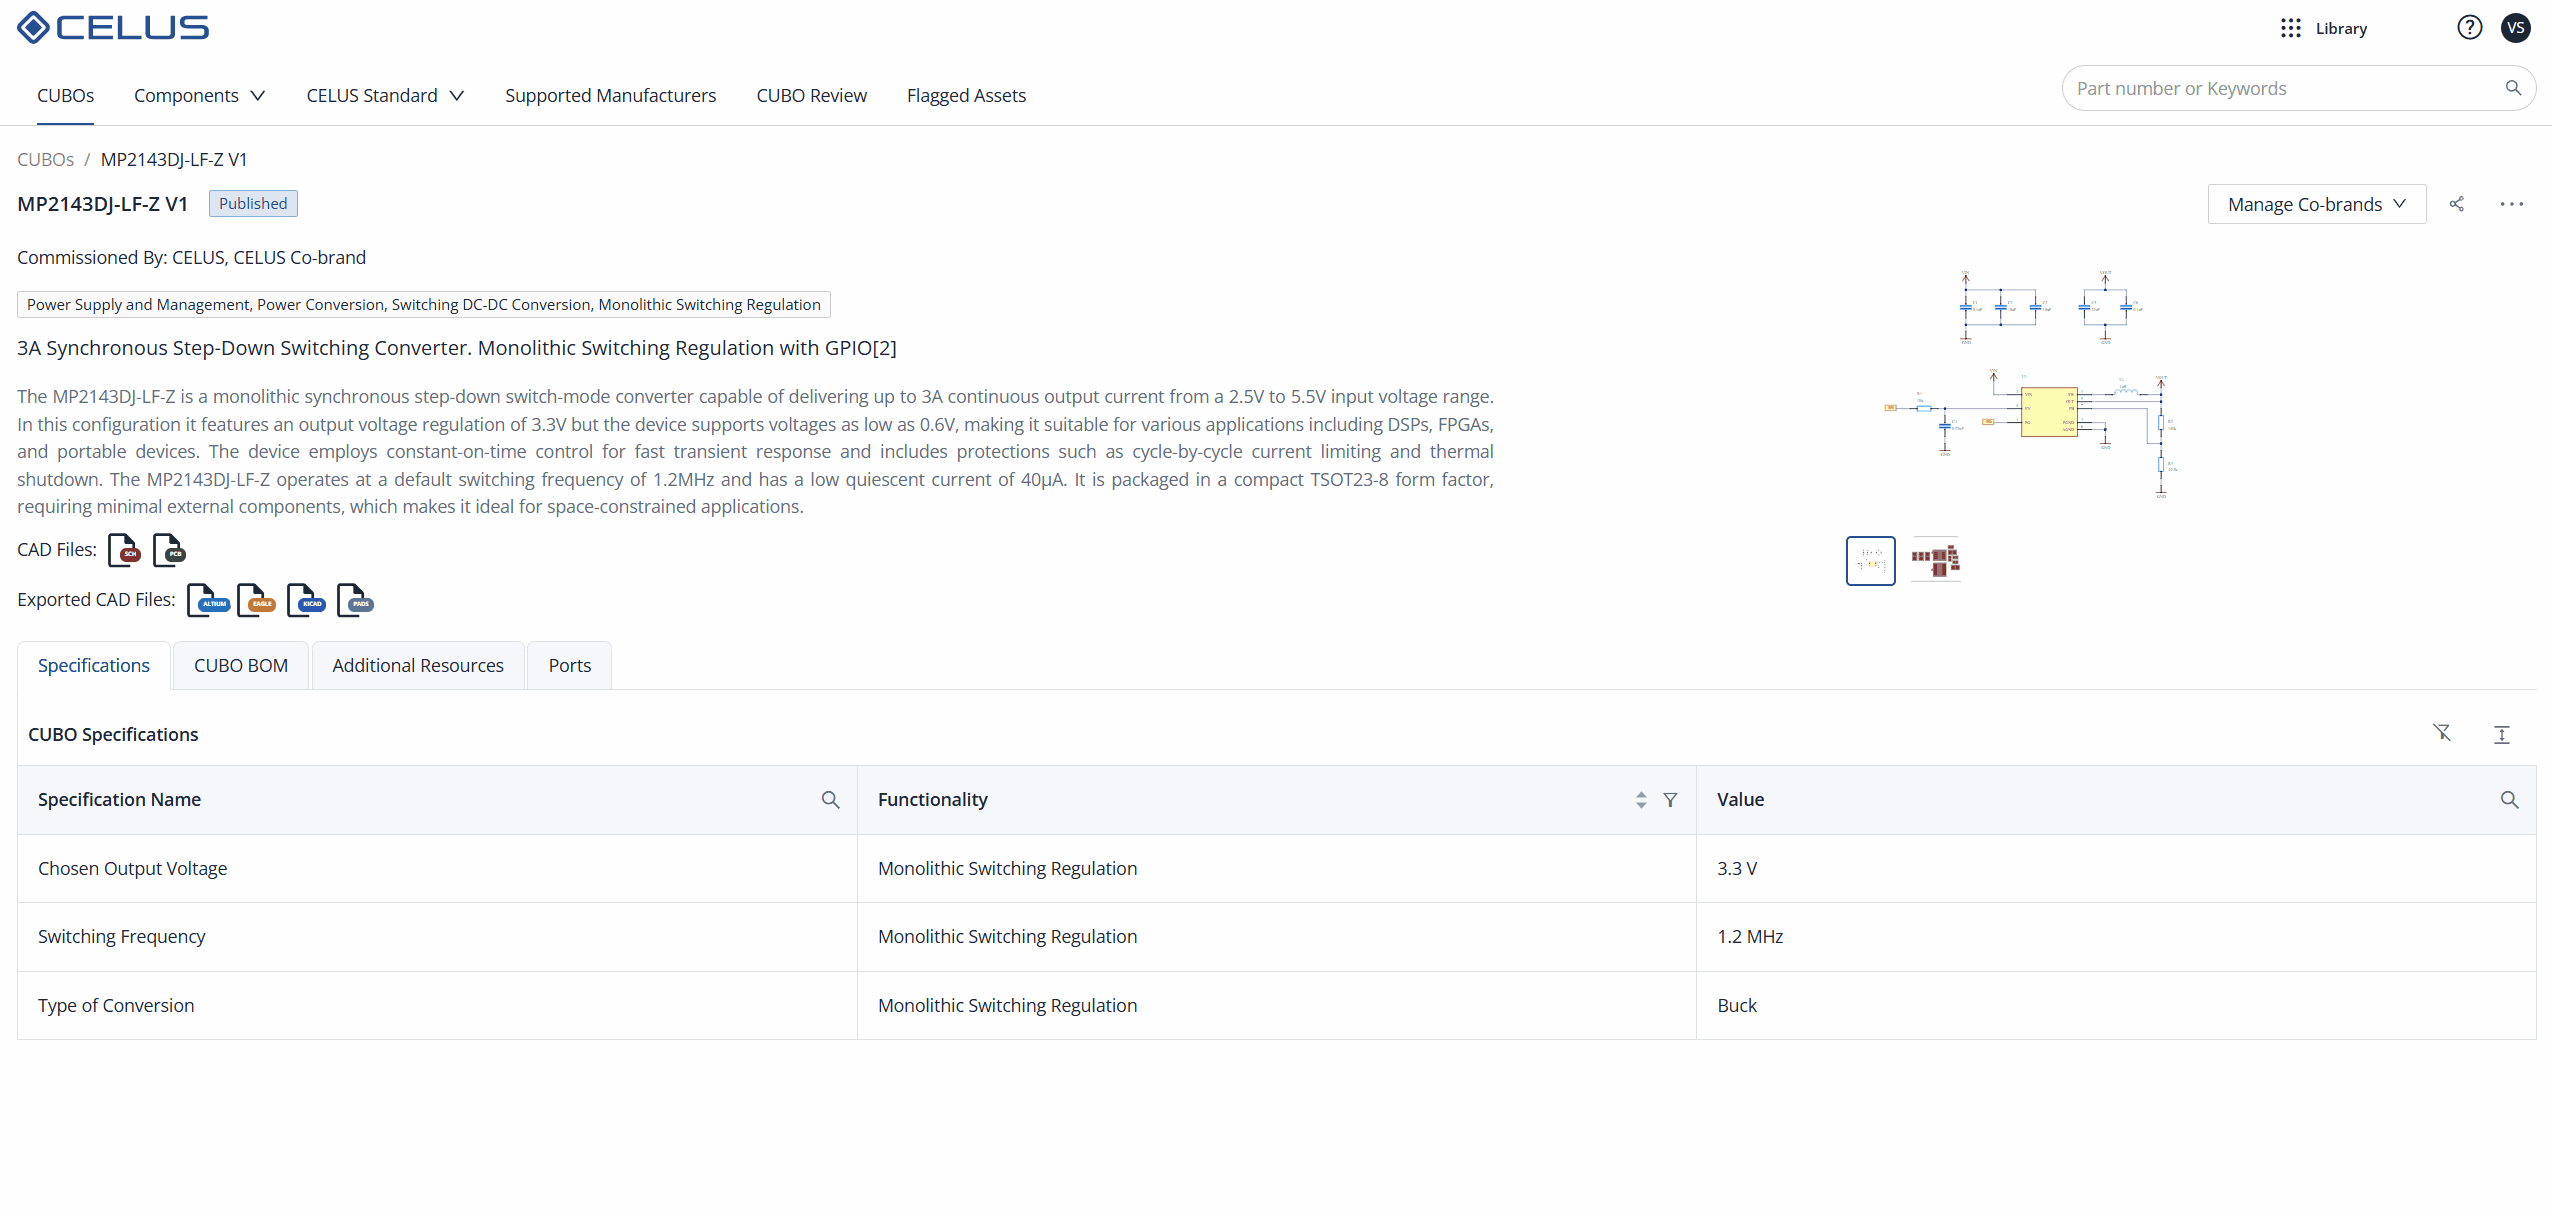Select the PCB layout thumbnail
This screenshot has width=2552, height=1215.
point(1935,561)
